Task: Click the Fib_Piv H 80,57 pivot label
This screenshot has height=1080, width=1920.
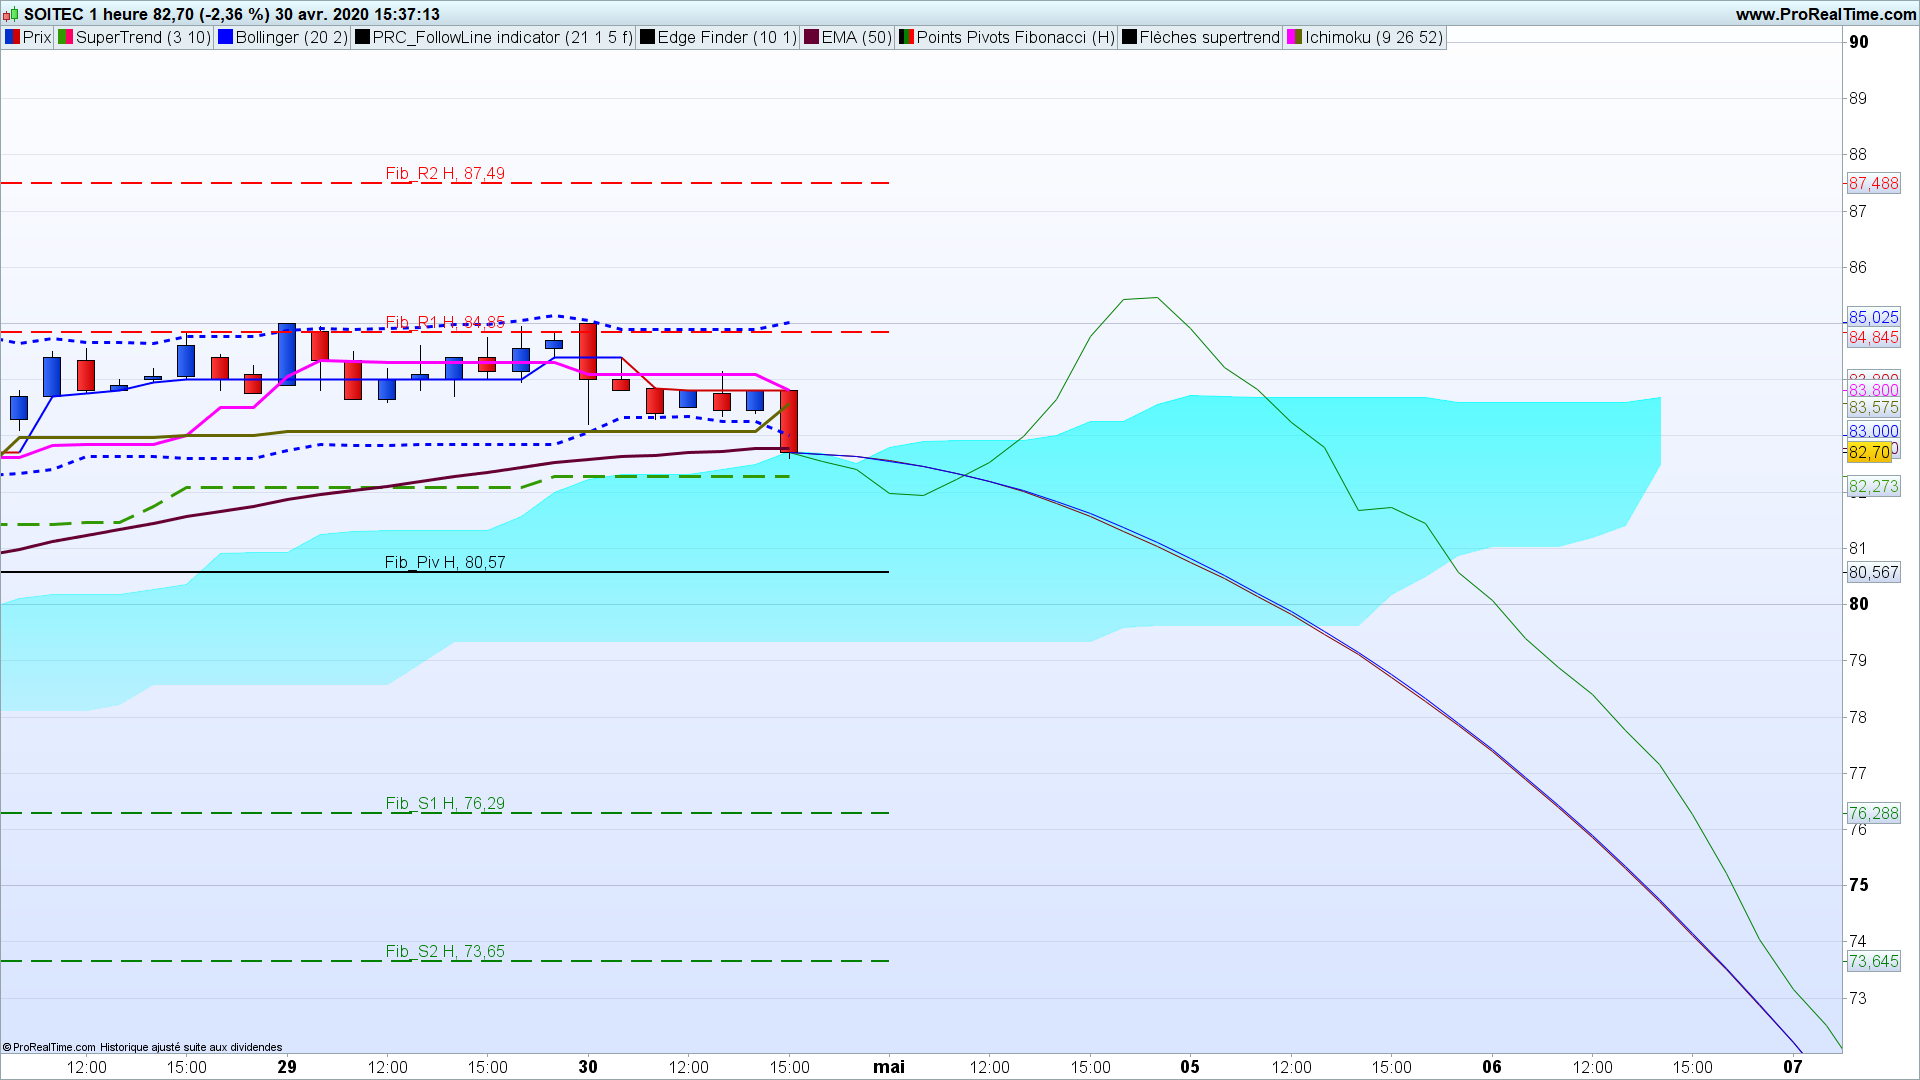Action: [445, 562]
